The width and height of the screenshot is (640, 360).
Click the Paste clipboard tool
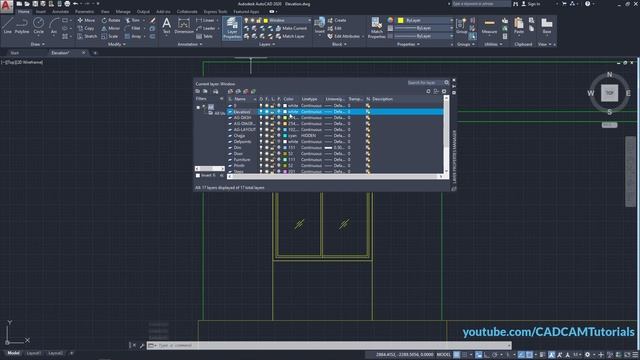tap(519, 26)
